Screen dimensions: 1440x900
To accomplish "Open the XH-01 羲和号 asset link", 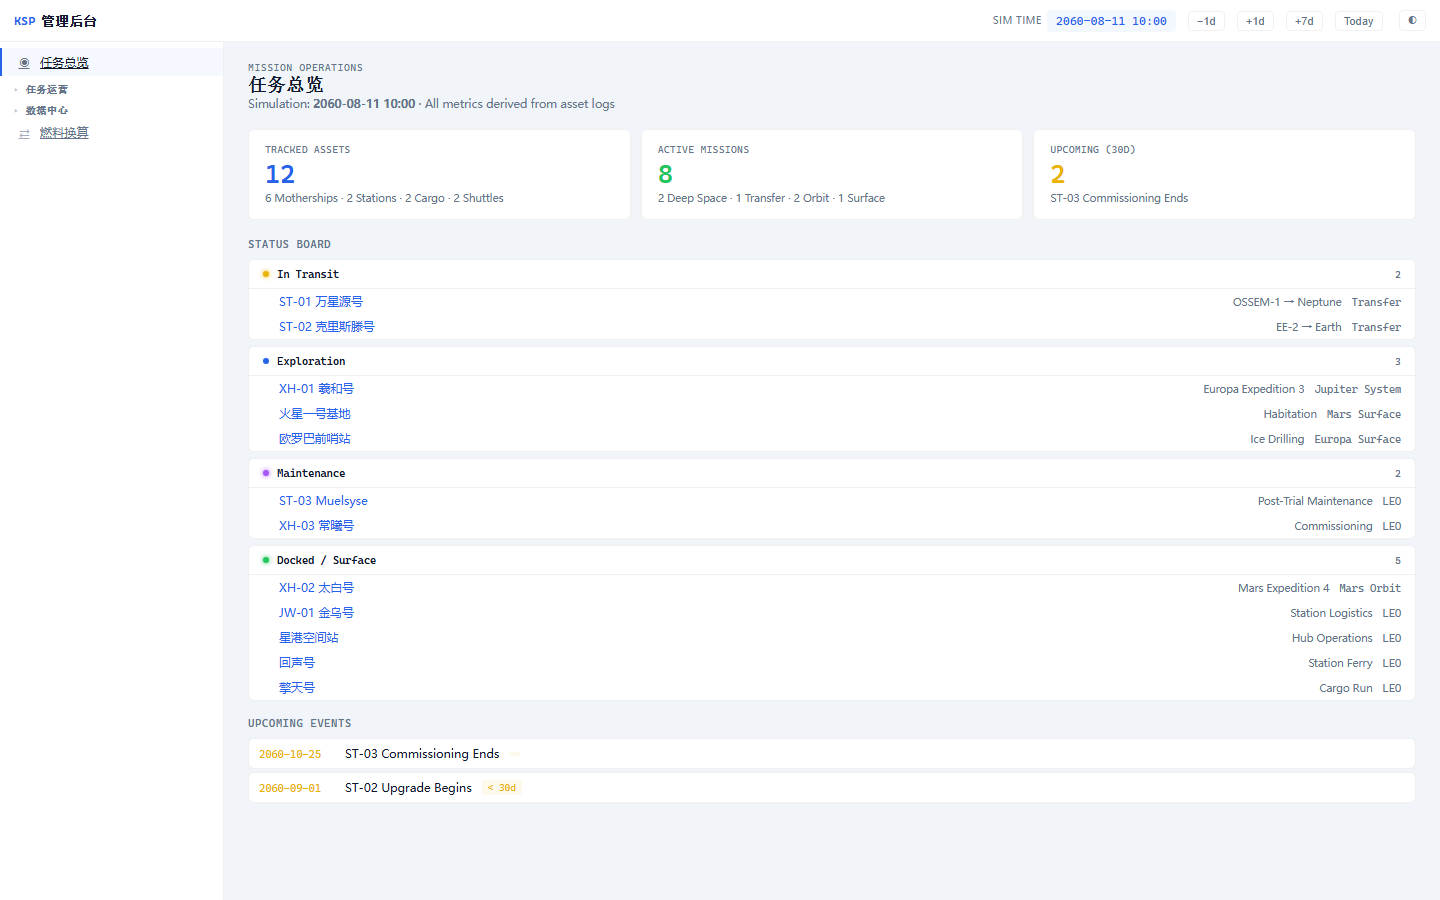I will coord(316,389).
